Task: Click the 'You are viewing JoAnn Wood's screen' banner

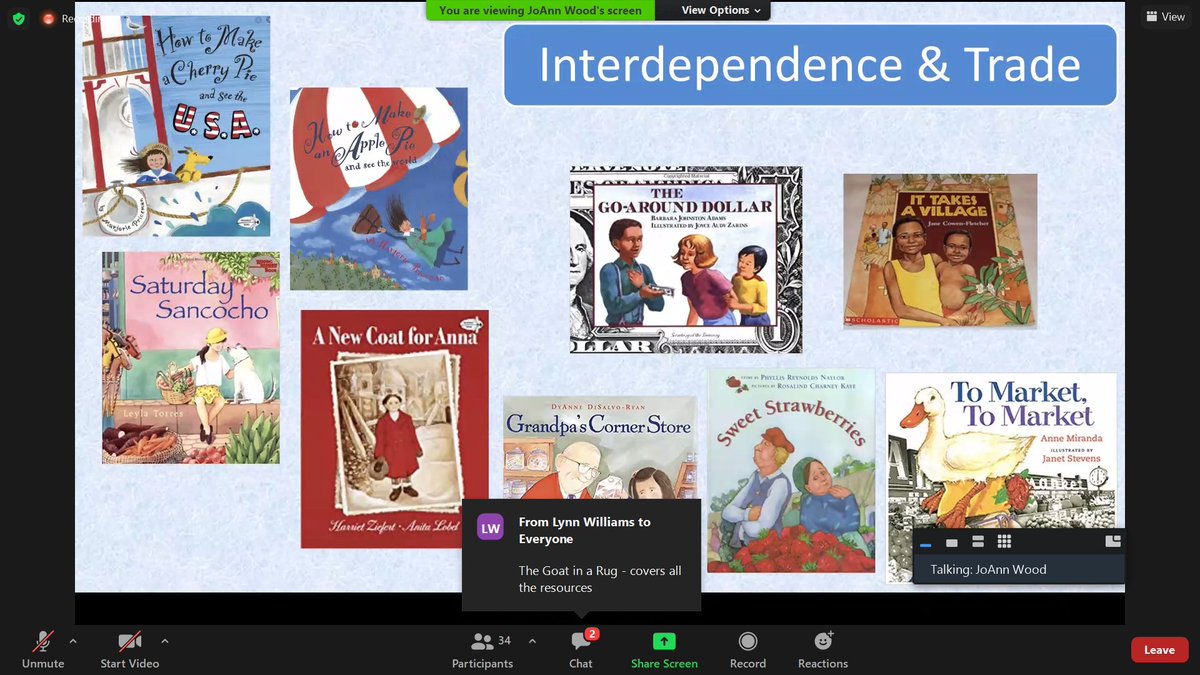Action: tap(541, 10)
